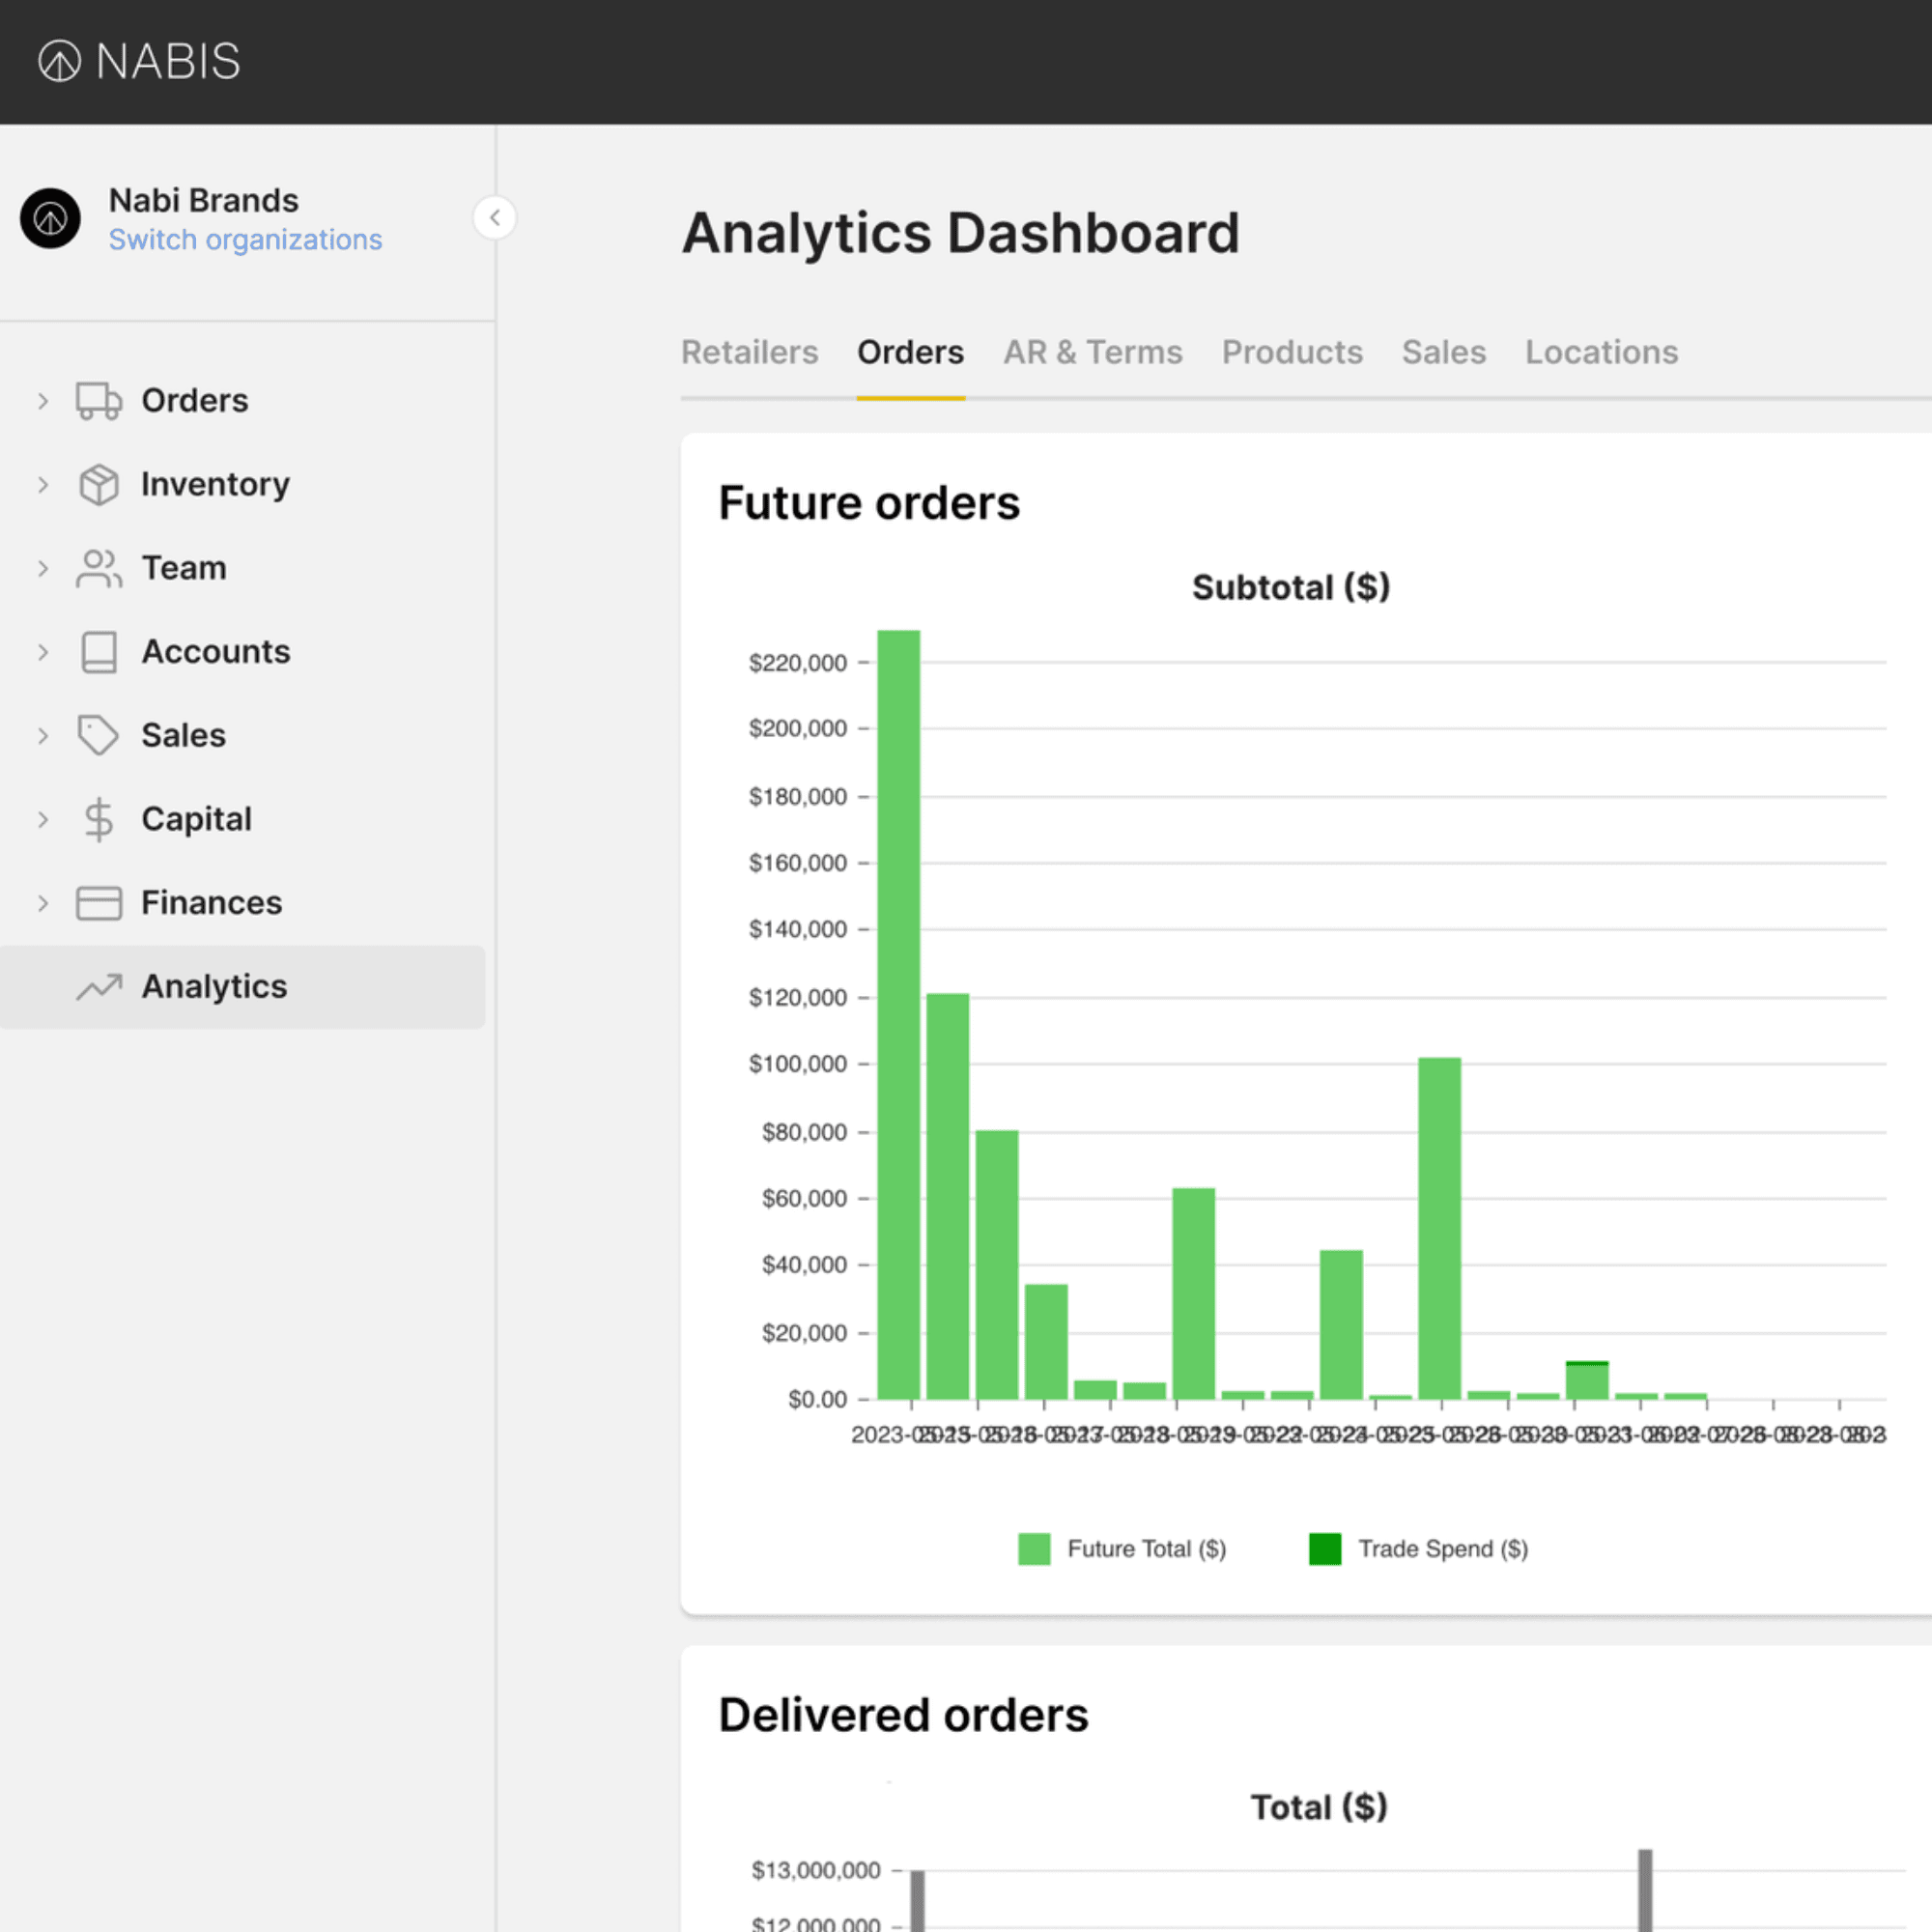This screenshot has height=1932, width=1932.
Task: Click the Team people icon
Action: (99, 568)
